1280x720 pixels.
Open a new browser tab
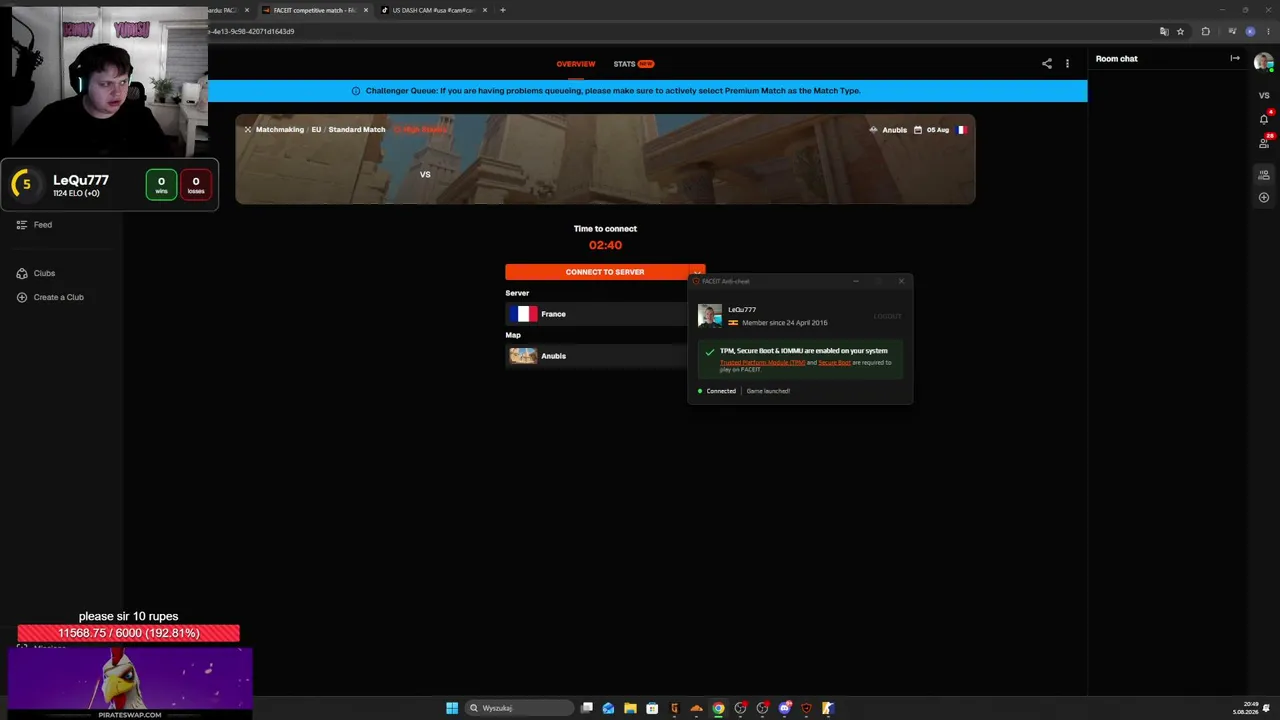click(x=503, y=10)
